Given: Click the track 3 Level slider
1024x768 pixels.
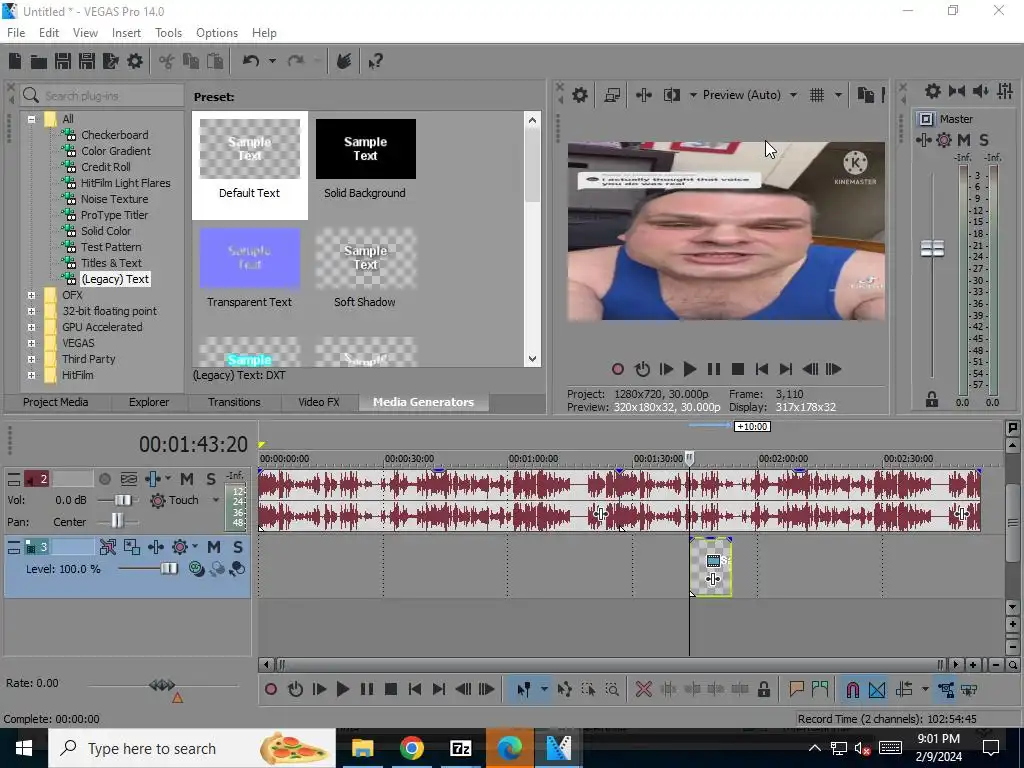Looking at the screenshot, I should (148, 569).
